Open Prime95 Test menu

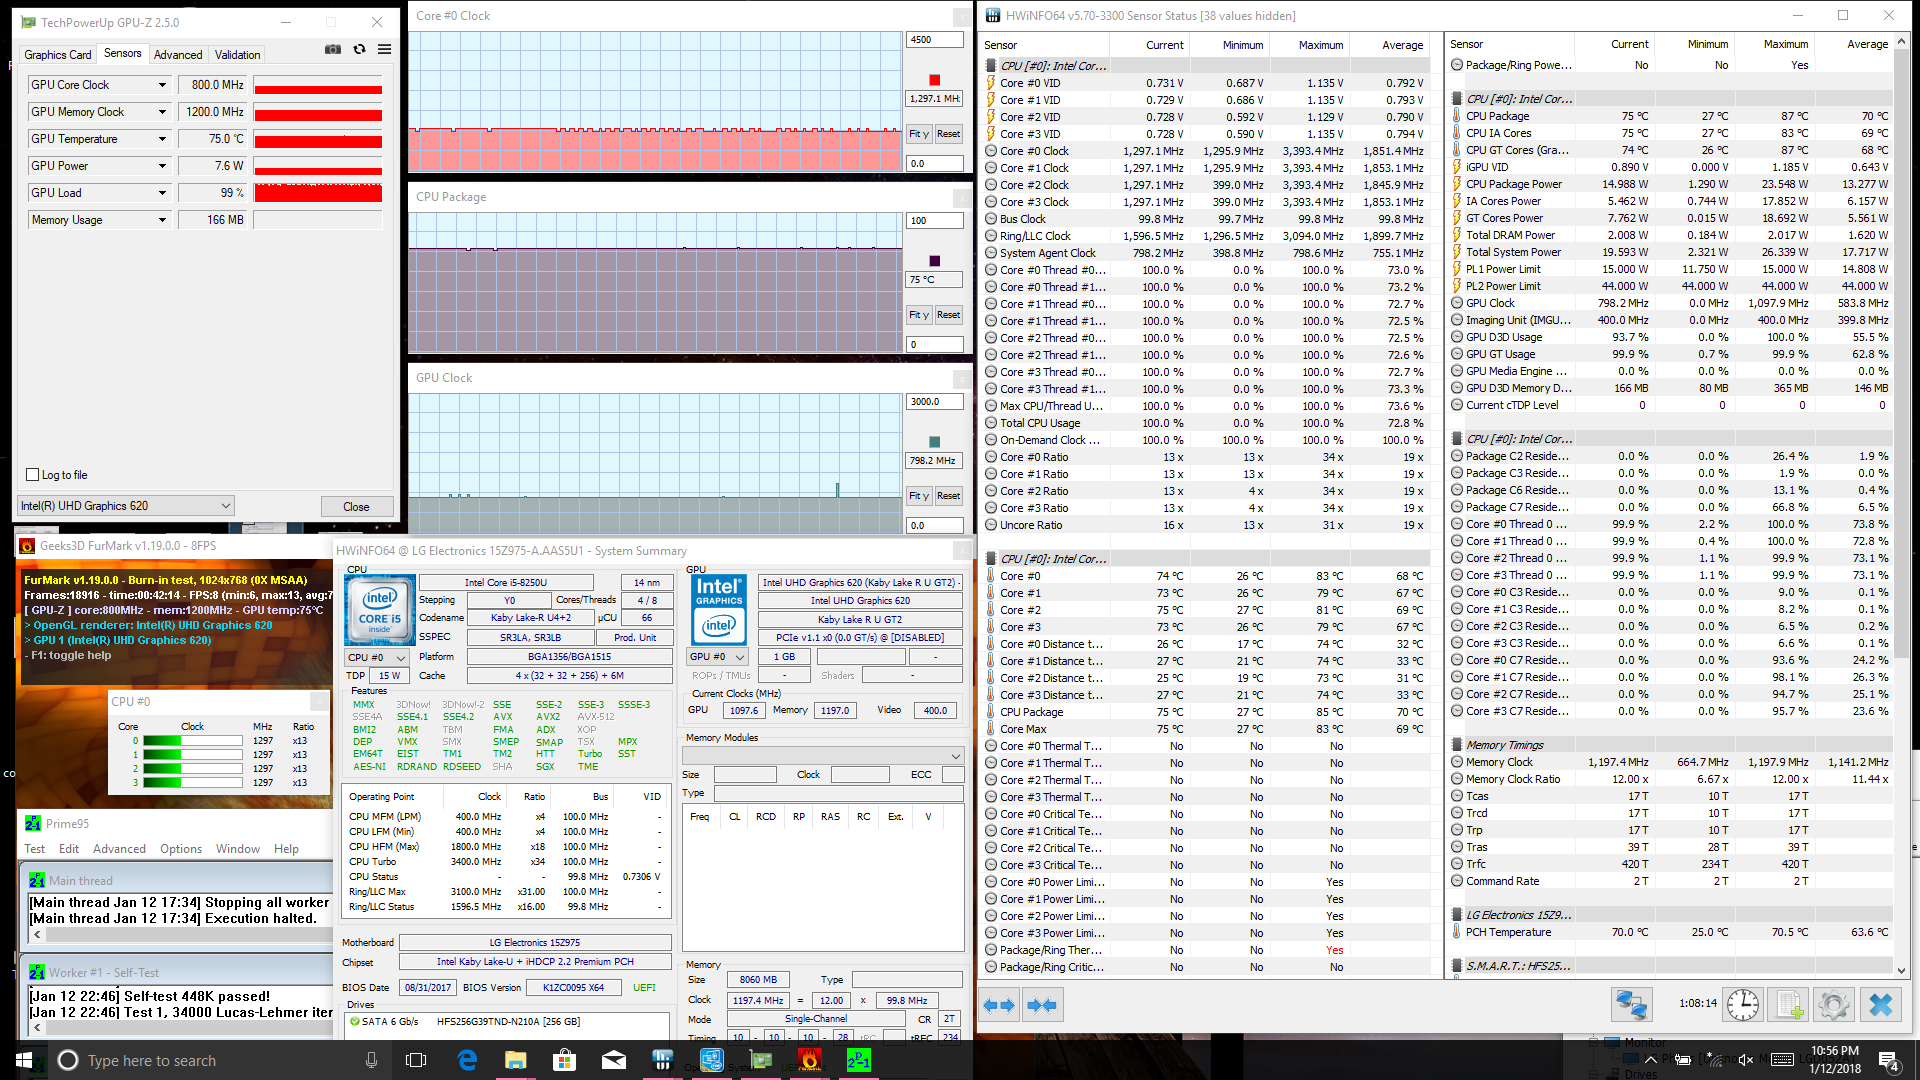34,849
